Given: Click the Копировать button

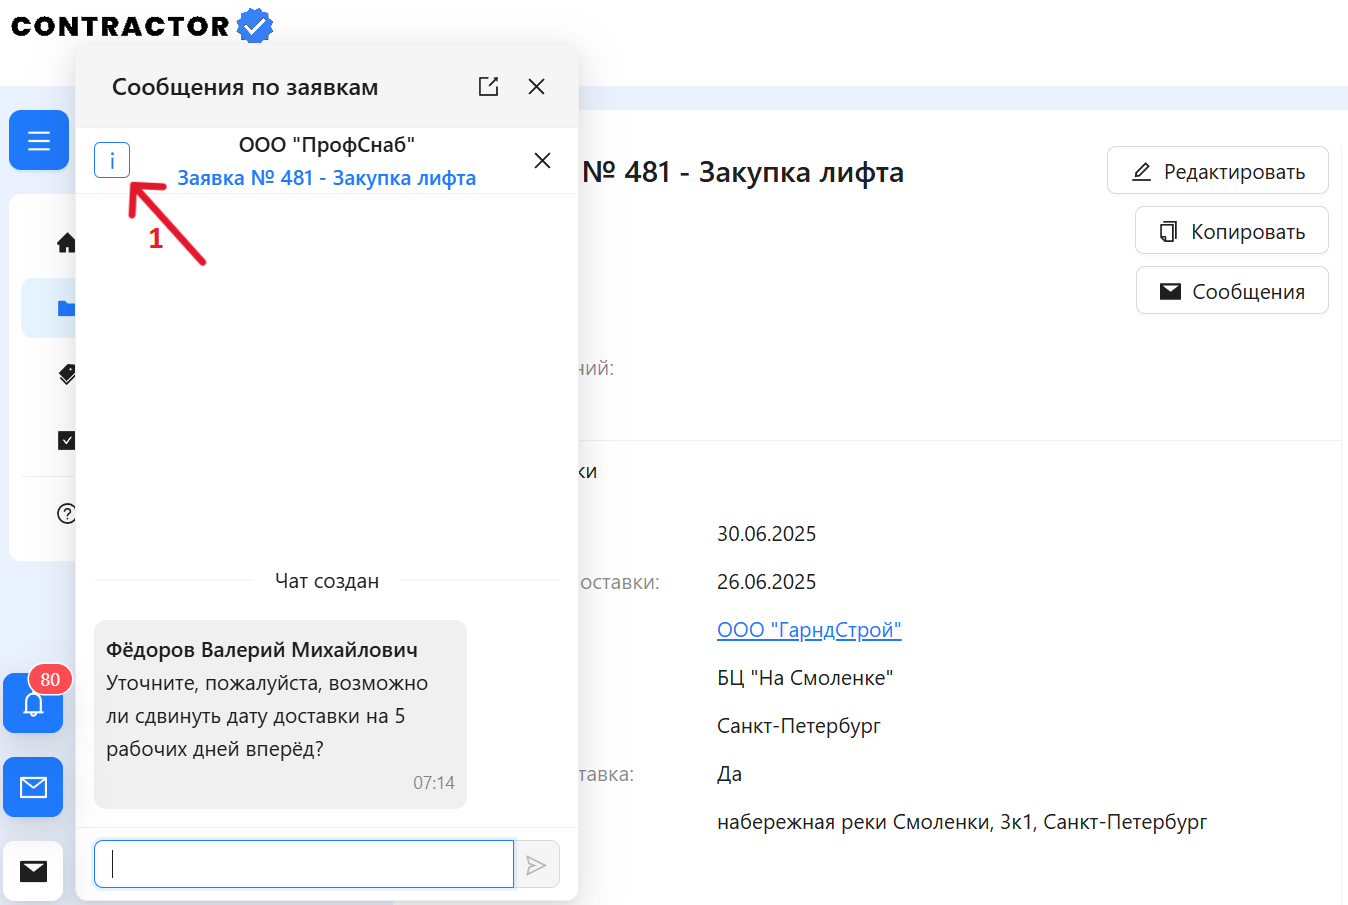Looking at the screenshot, I should click(1231, 231).
